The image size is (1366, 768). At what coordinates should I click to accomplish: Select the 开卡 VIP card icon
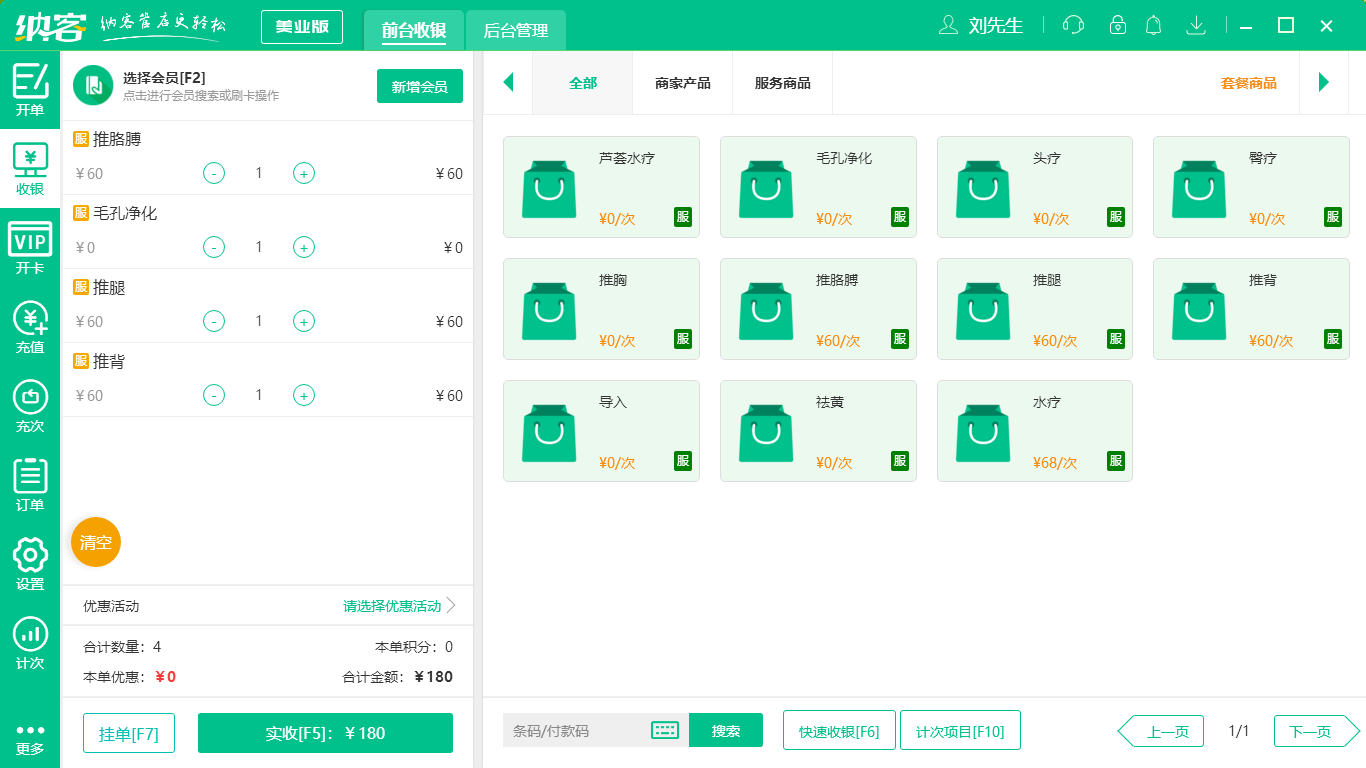coord(30,247)
